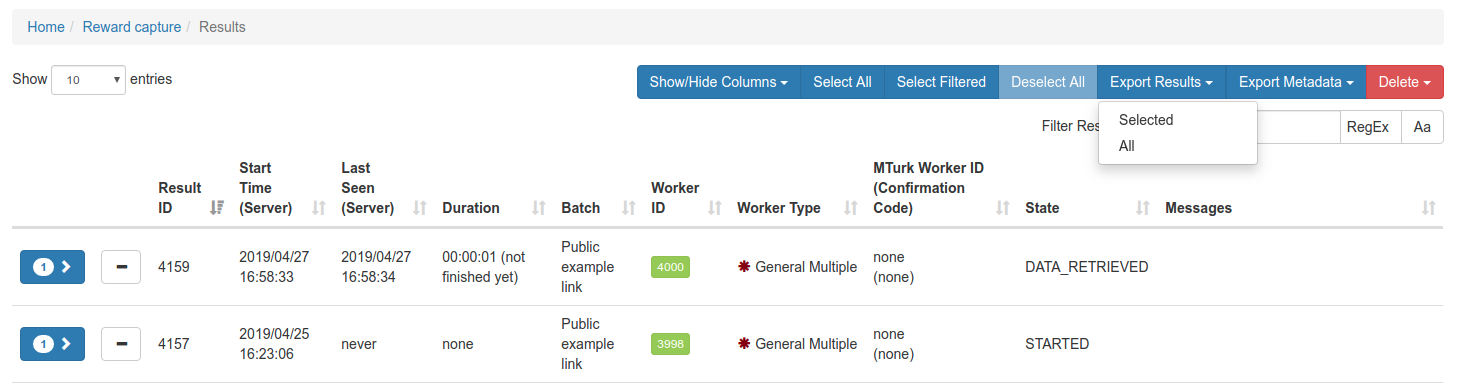Toggle selection of result 4157
Image resolution: width=1459 pixels, height=387 pixels.
click(x=121, y=344)
